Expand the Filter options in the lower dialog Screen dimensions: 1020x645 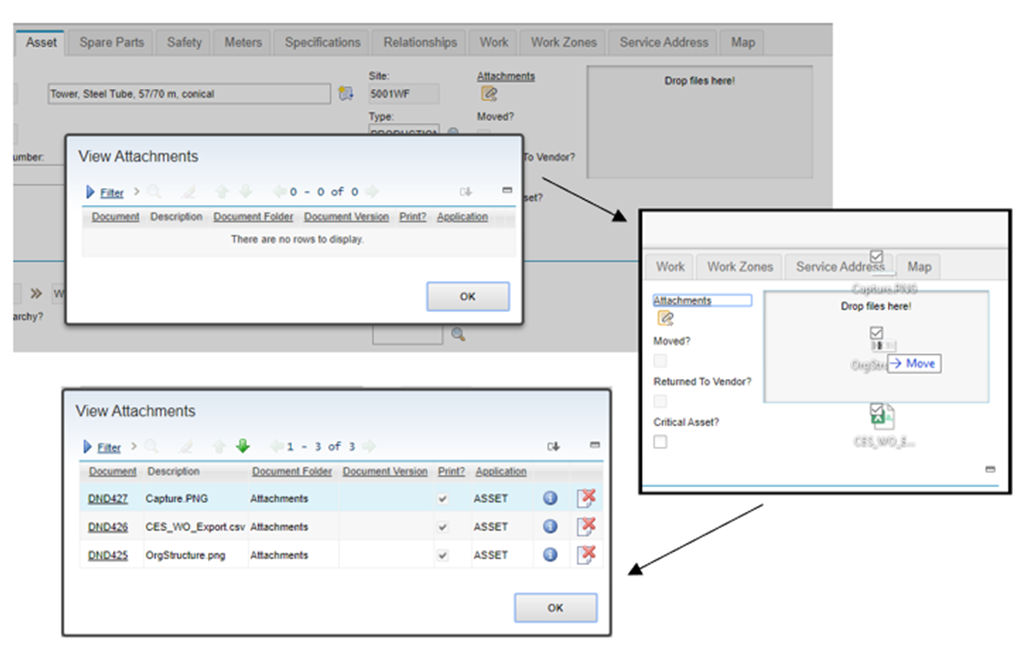(x=108, y=445)
